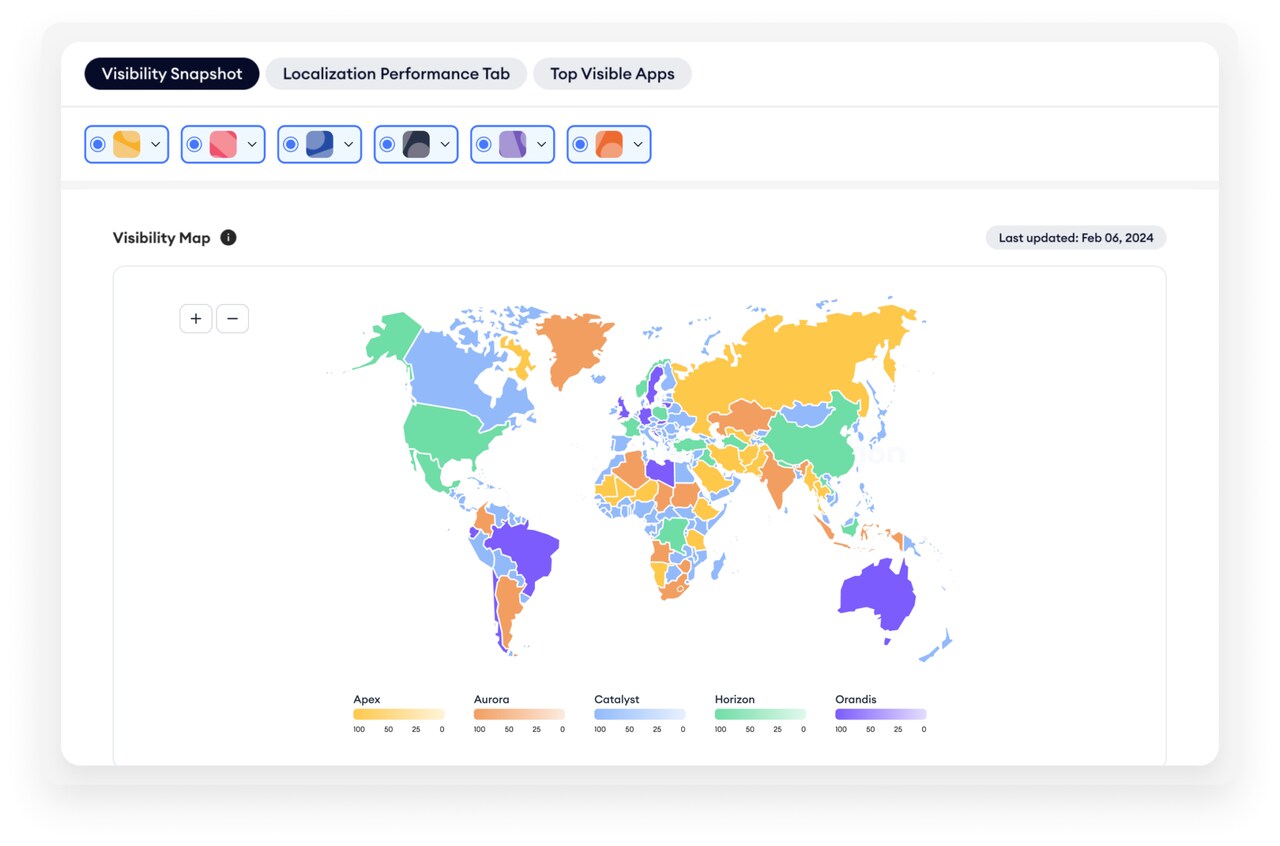Image resolution: width=1280 pixels, height=846 pixels.
Task: Zoom in the map with plus button
Action: point(196,319)
